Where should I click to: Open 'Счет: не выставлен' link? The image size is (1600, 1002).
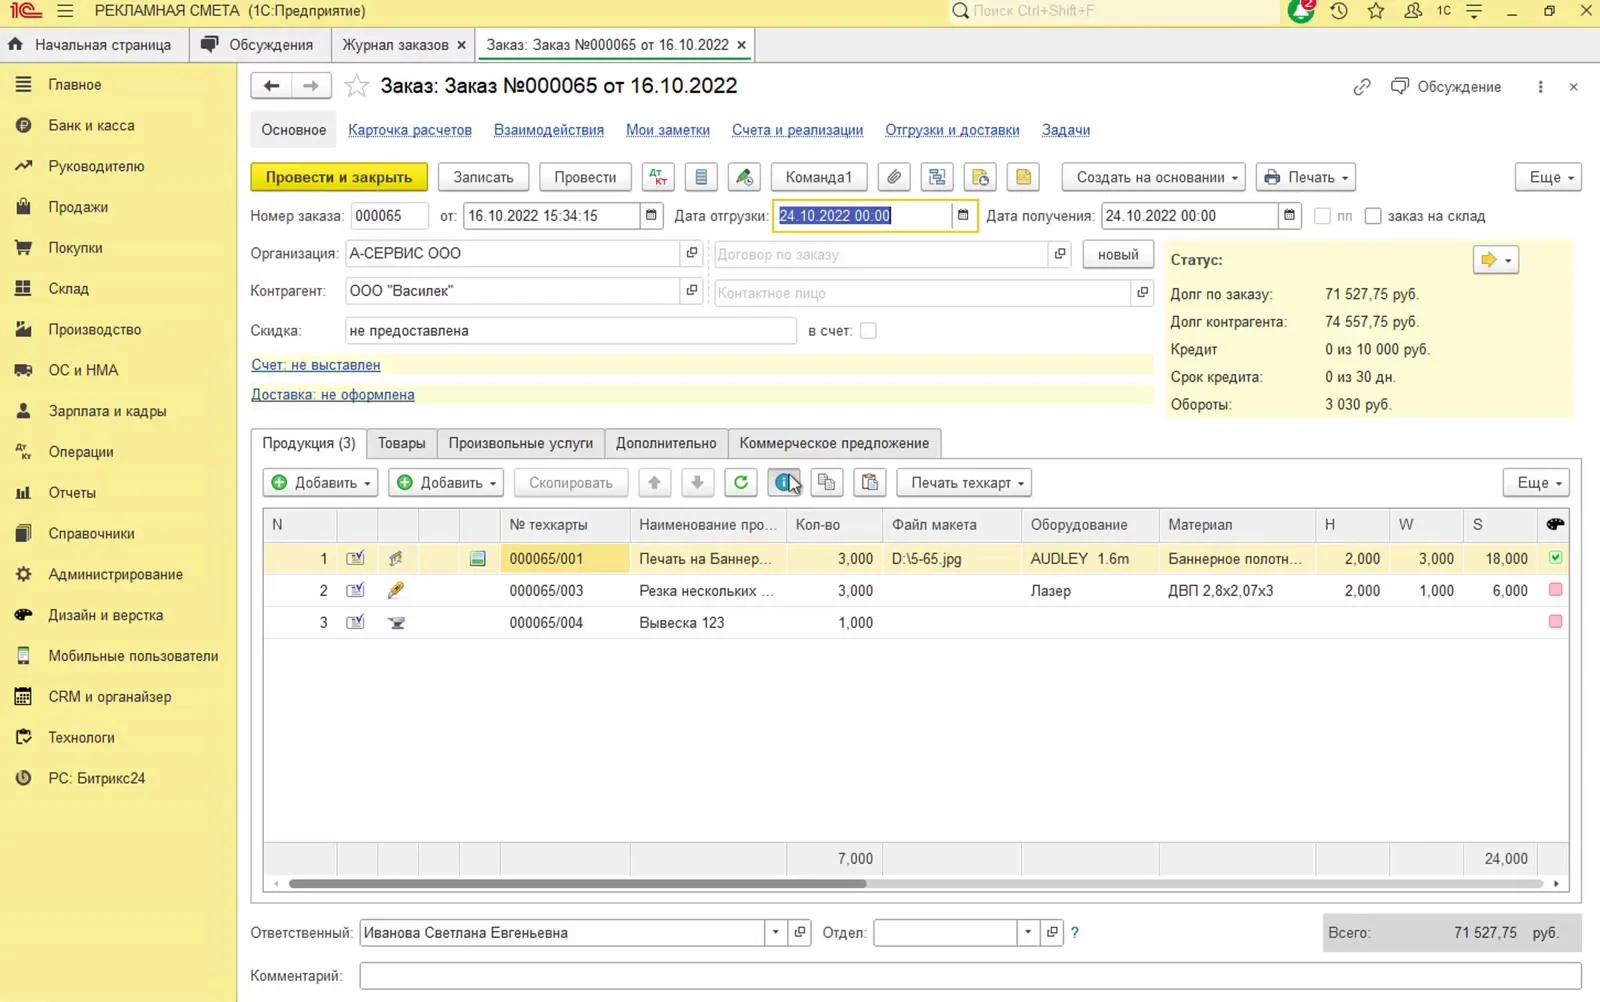(315, 365)
